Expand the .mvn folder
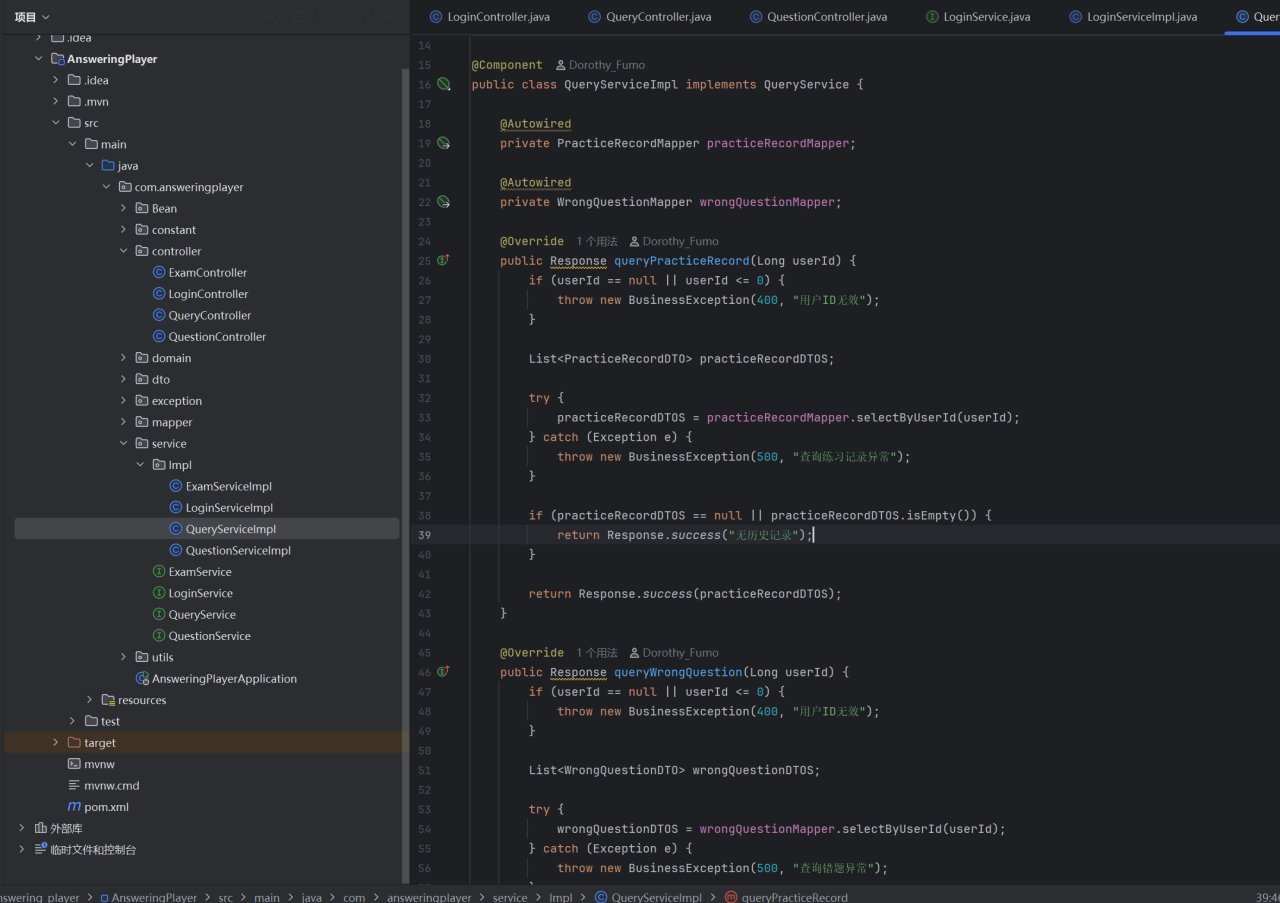Screen dimensions: 1280x903 (x=56, y=102)
